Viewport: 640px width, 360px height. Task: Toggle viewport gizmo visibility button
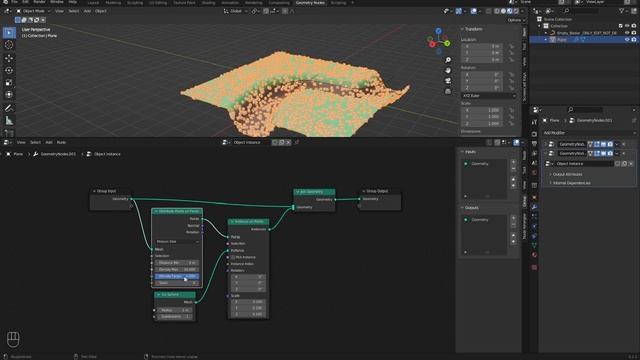[459, 11]
